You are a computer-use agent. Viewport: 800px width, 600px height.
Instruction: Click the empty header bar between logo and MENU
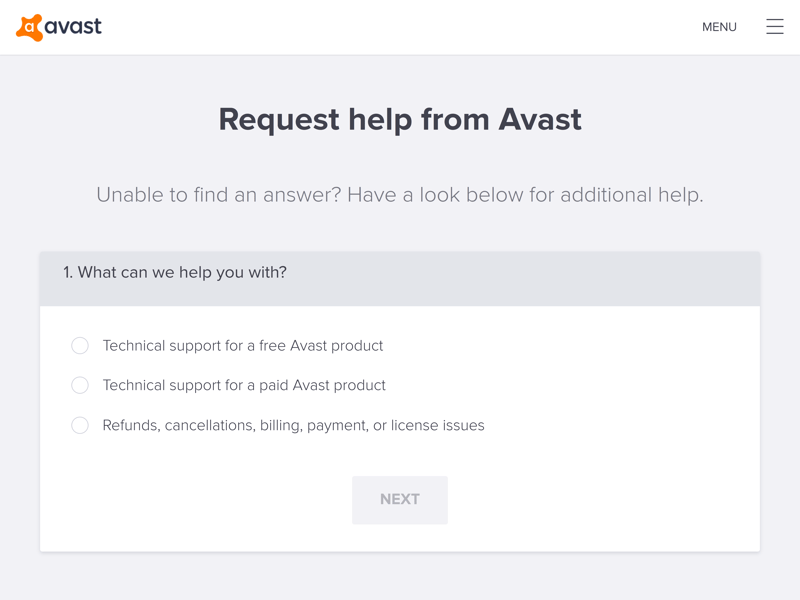point(398,27)
